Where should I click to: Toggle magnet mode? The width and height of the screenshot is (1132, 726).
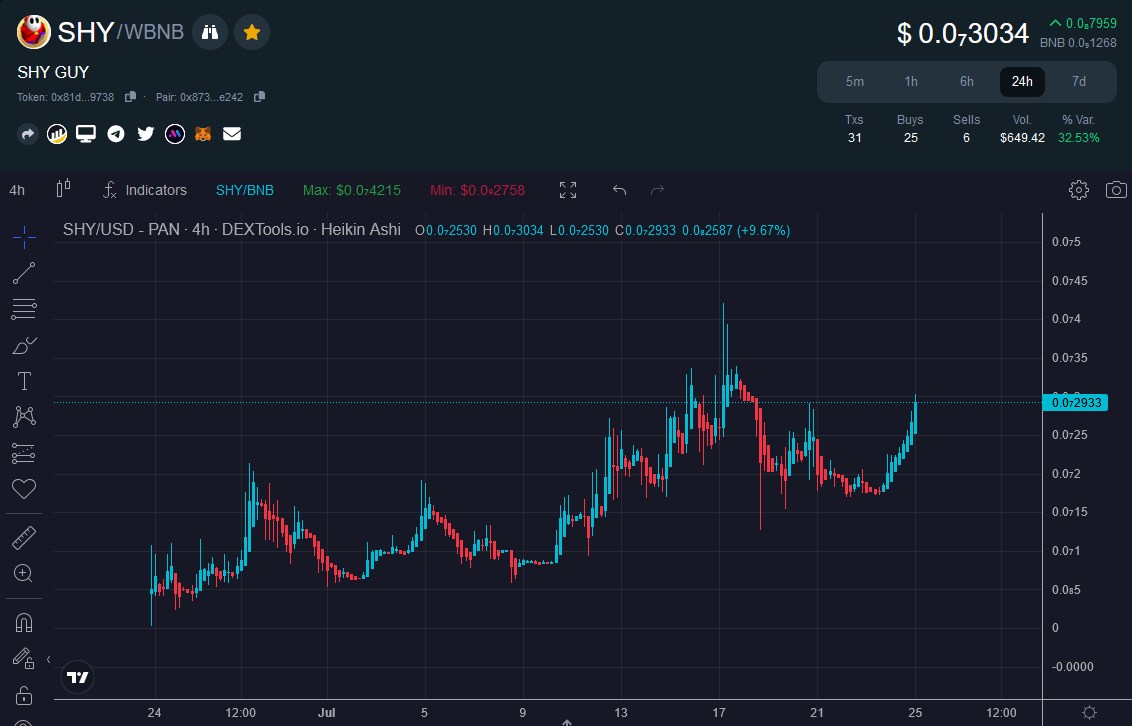click(x=24, y=622)
